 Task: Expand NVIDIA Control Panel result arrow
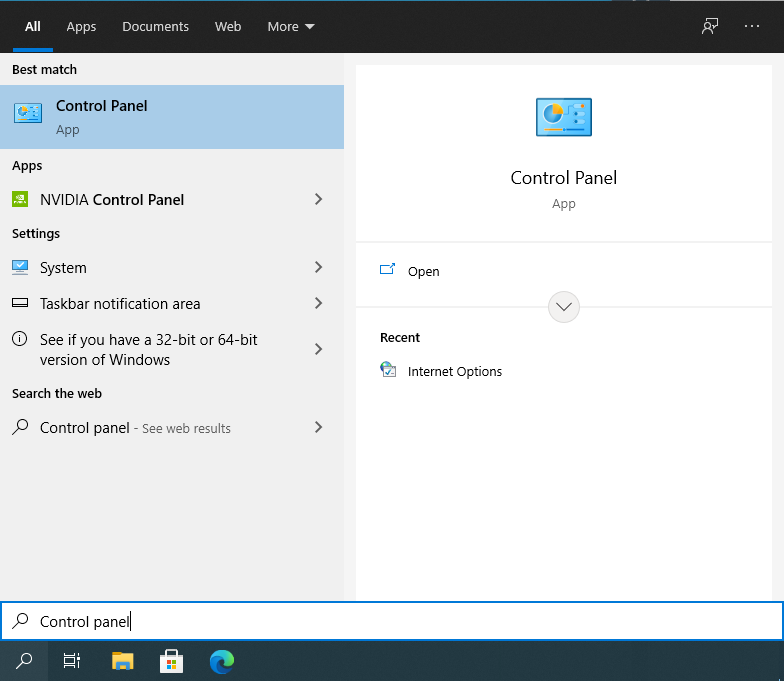tap(318, 200)
